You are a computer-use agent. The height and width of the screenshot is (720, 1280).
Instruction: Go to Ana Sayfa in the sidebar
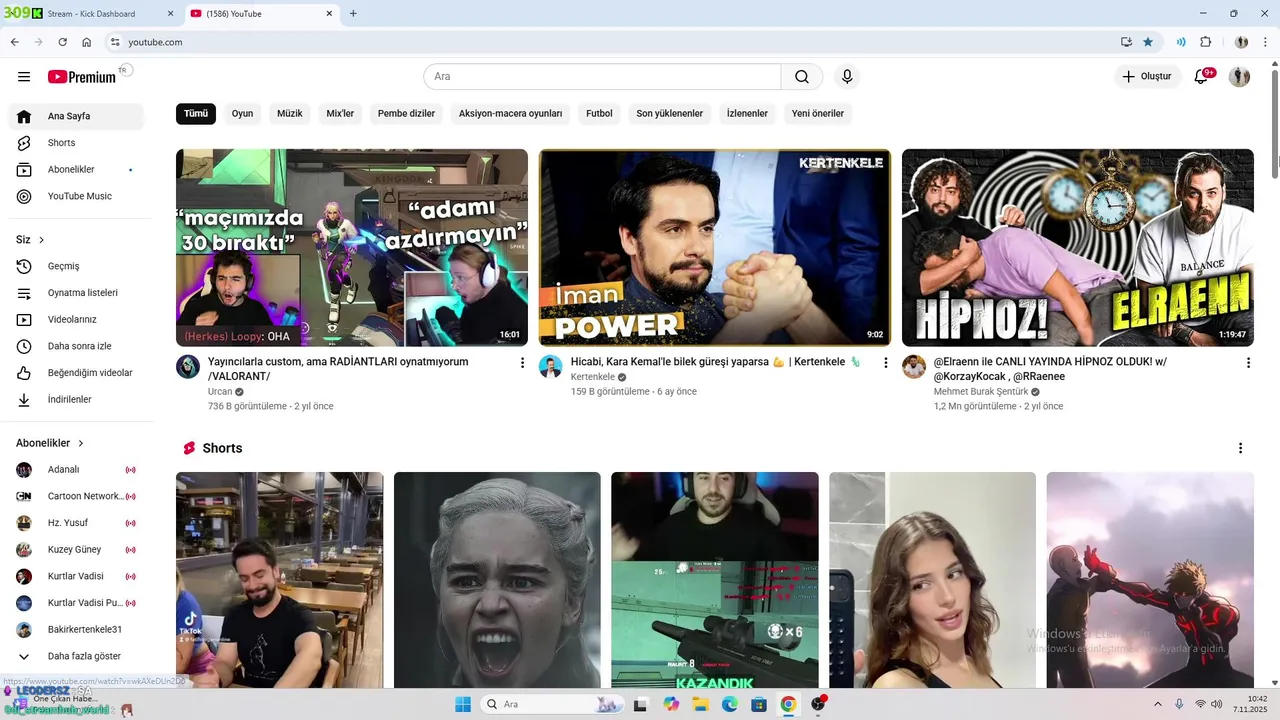pyautogui.click(x=77, y=116)
